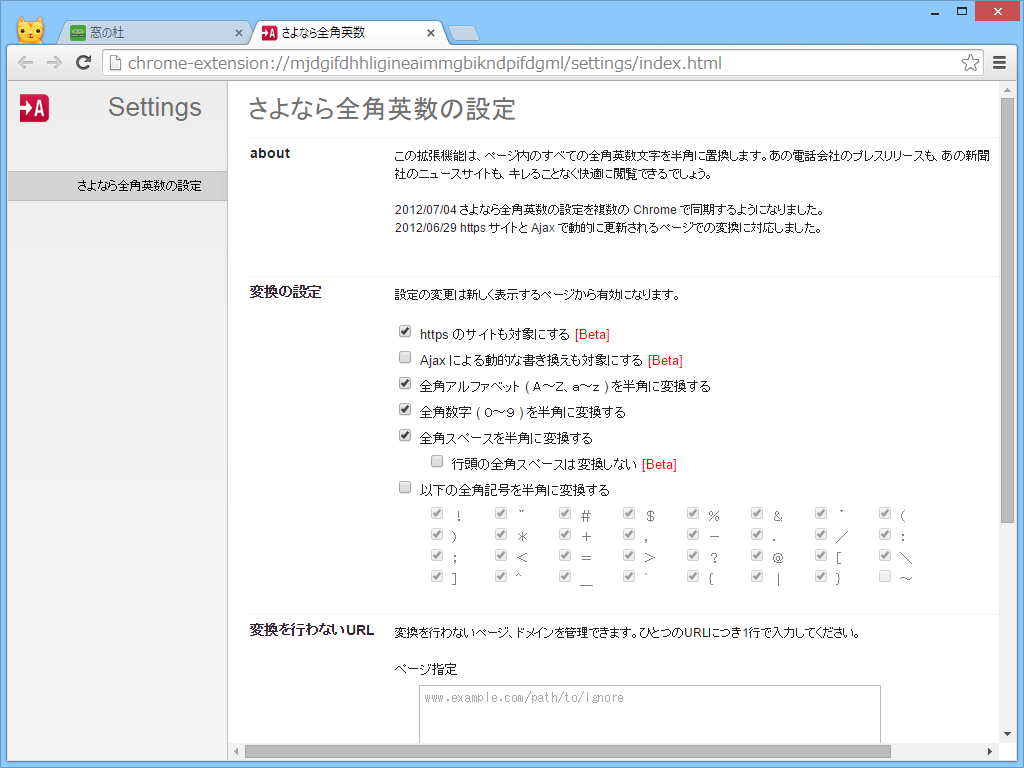Toggle the [ symbol checkbox
The width and height of the screenshot is (1024, 768).
[x=821, y=555]
